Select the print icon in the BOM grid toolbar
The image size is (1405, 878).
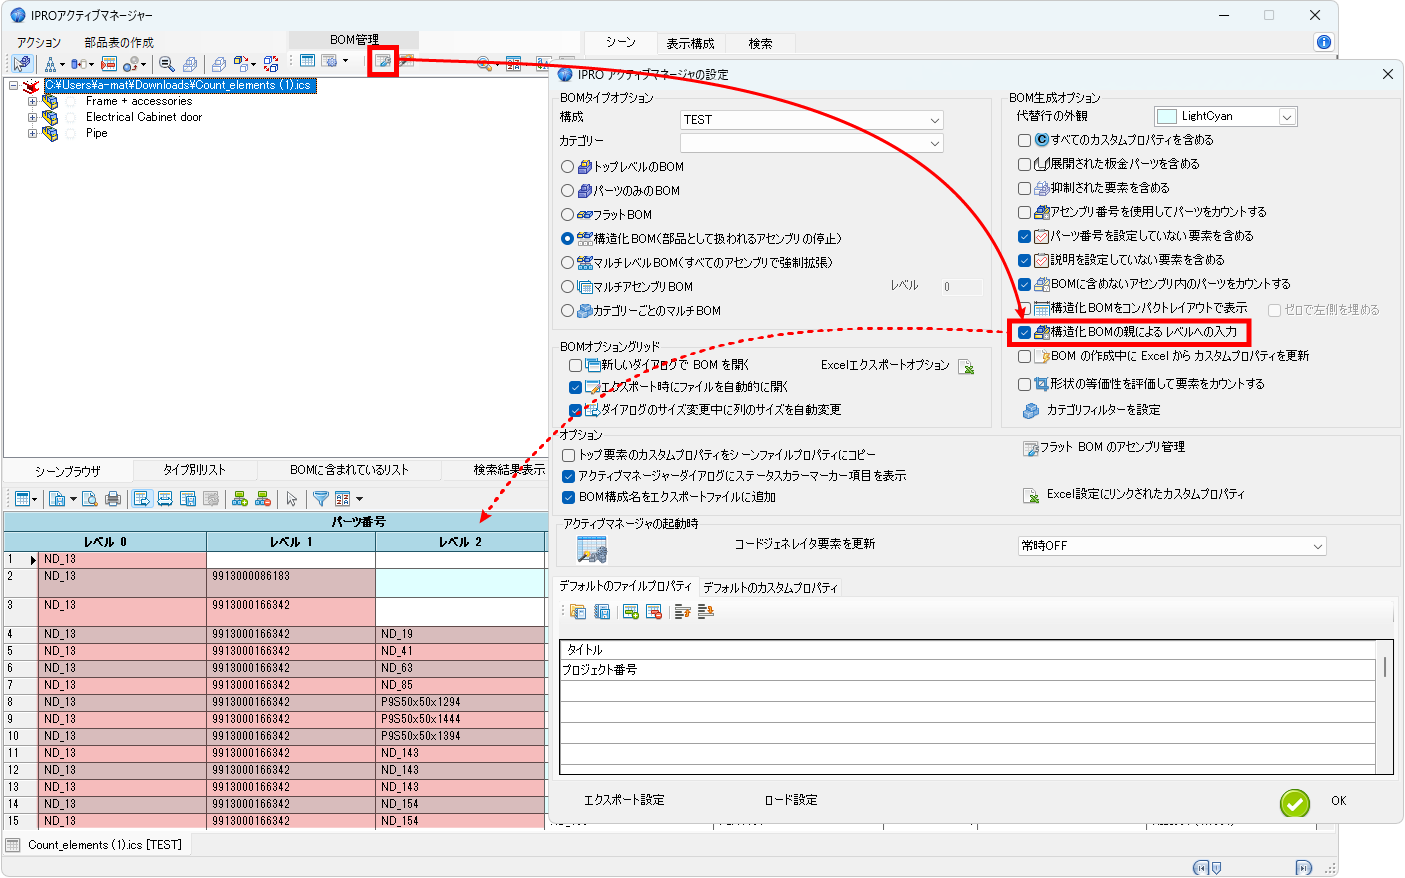coord(113,500)
